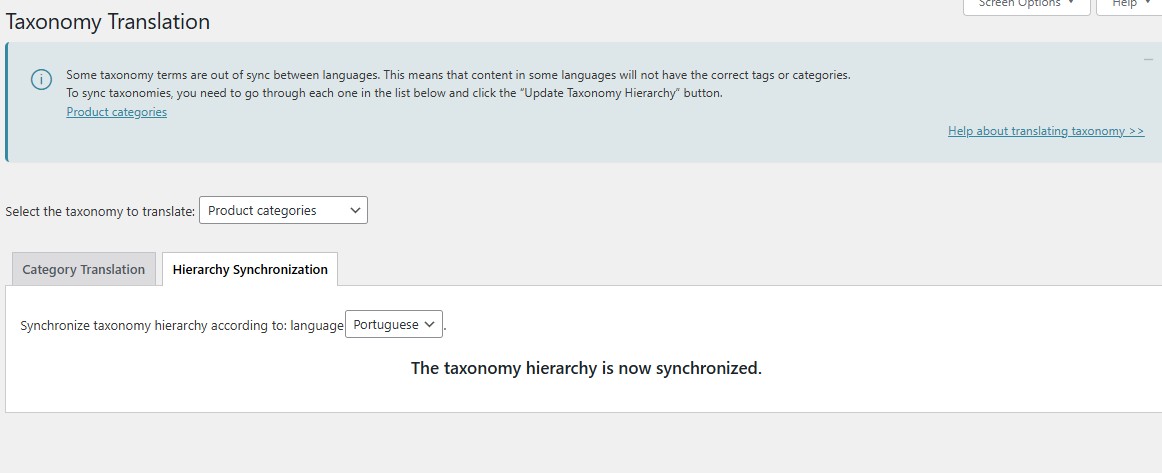1162x473 pixels.
Task: Click the notice line mentioning Update Taxonomy Hierarchy
Action: pyautogui.click(x=394, y=93)
